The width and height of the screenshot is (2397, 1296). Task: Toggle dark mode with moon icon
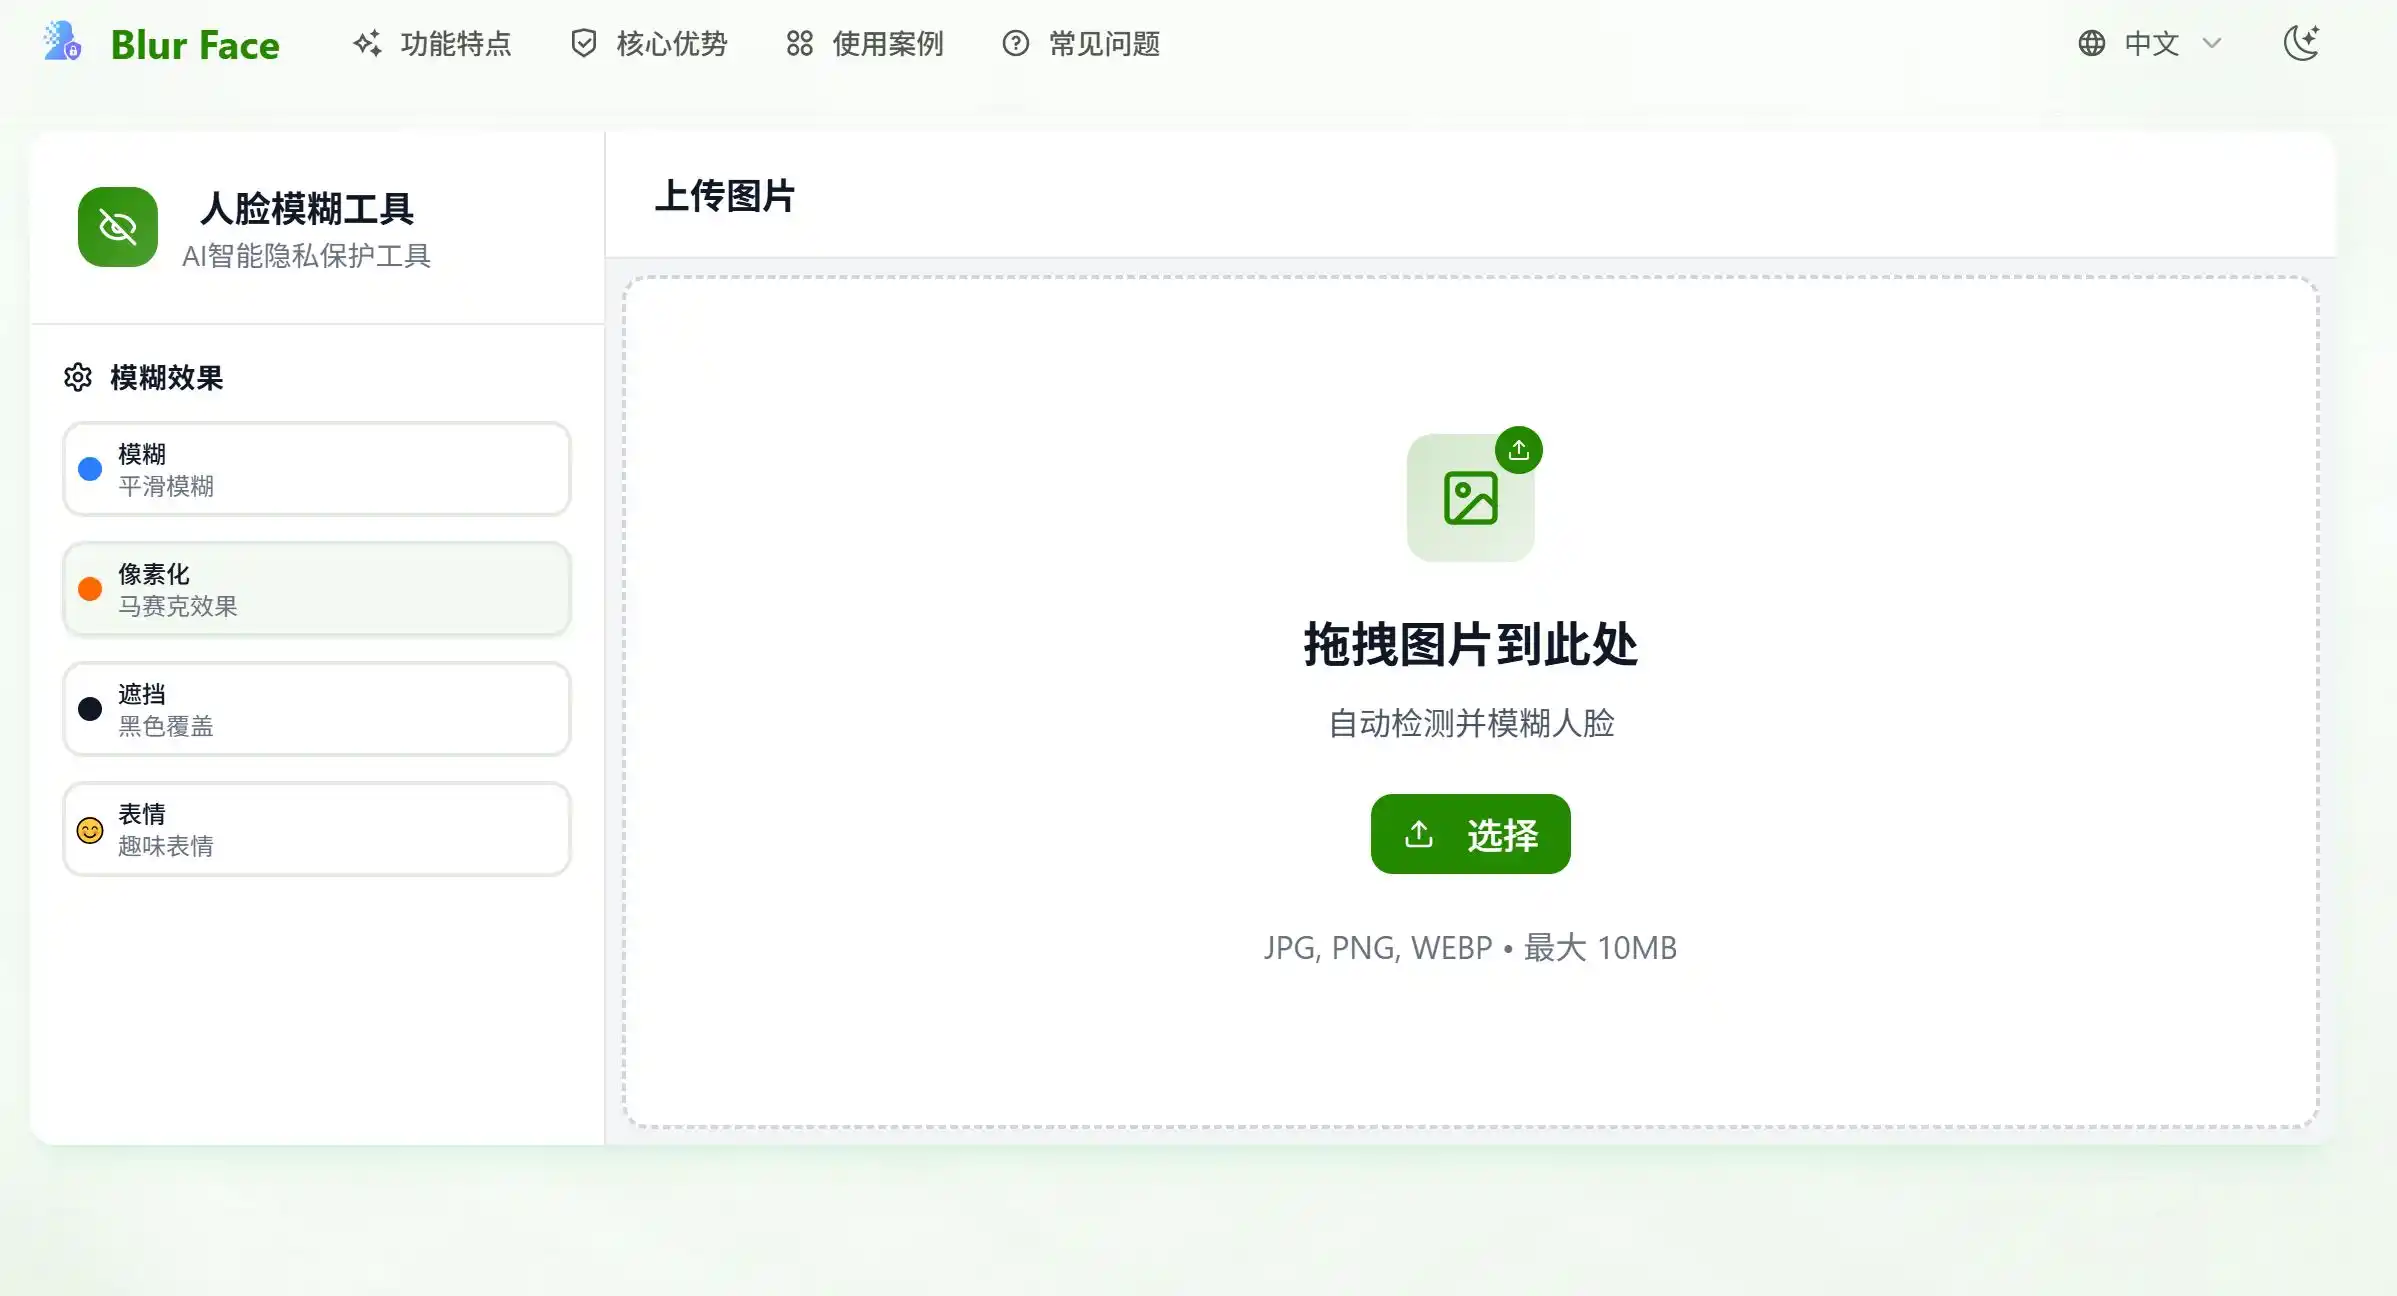[x=2301, y=43]
